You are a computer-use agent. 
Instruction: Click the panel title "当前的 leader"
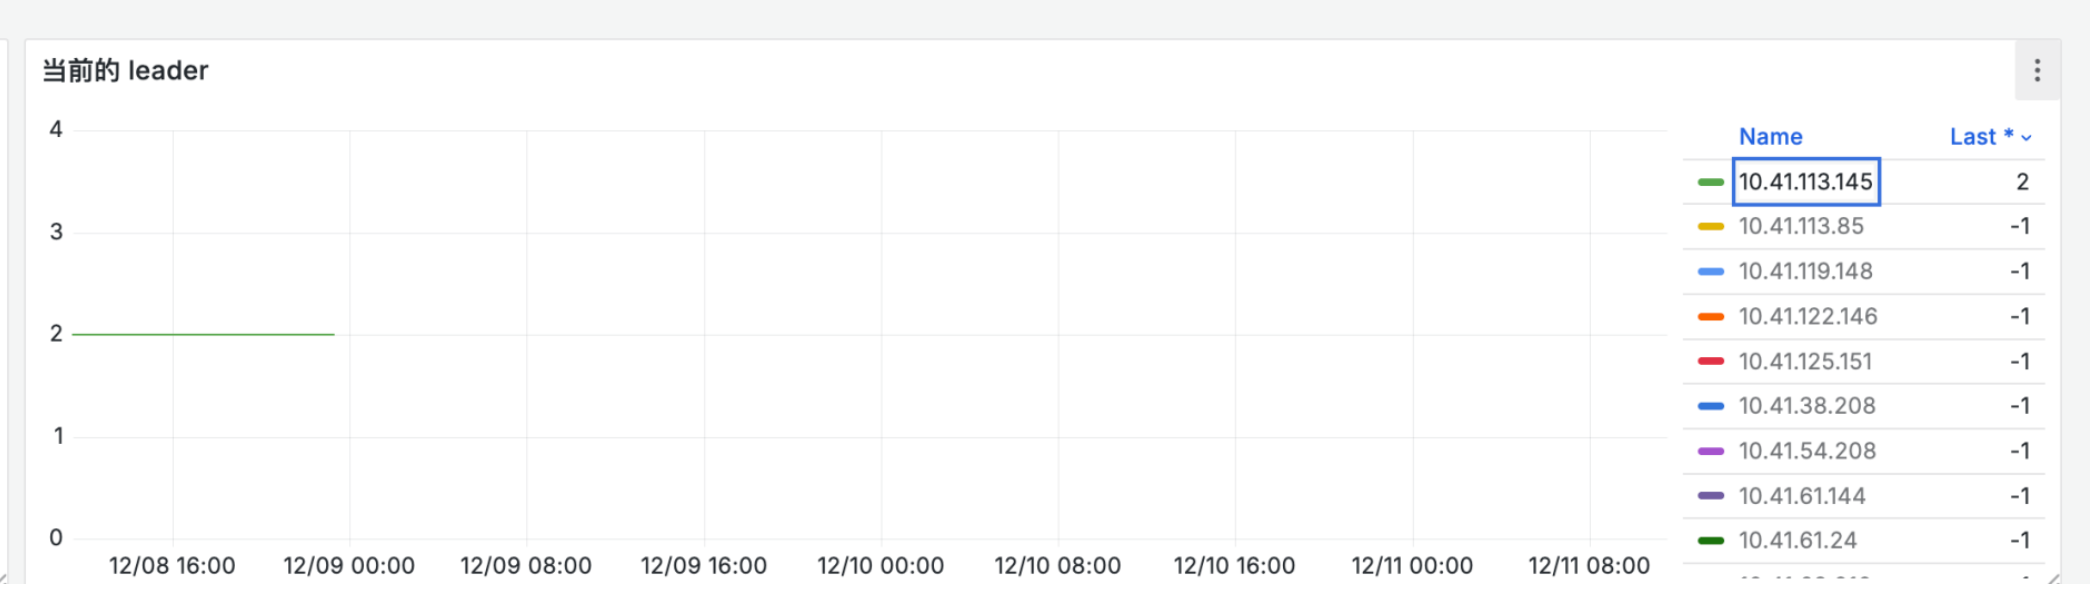click(x=125, y=71)
